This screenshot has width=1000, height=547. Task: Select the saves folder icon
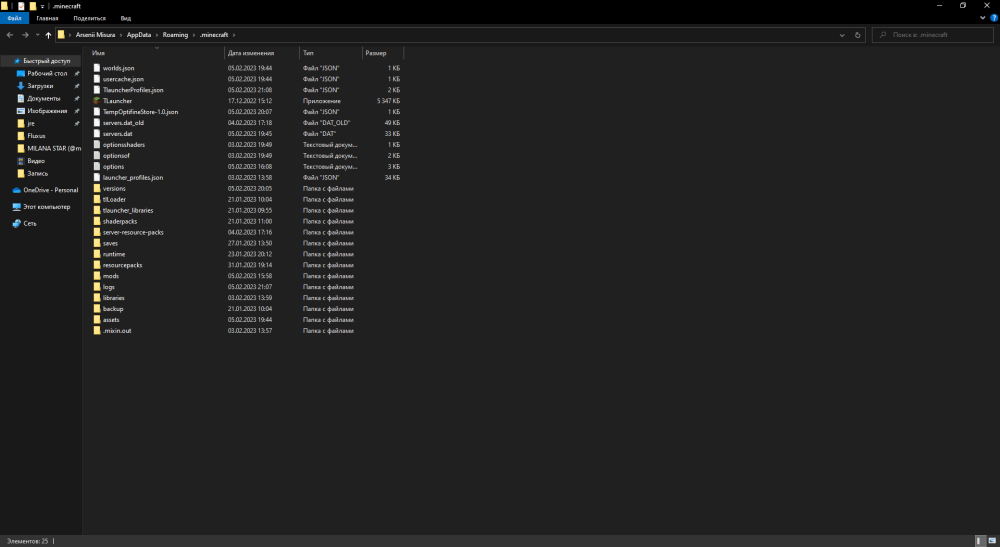97,244
